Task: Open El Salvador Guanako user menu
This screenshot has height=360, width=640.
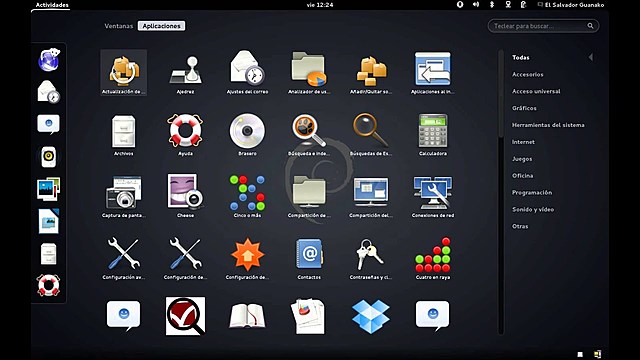Action: [x=571, y=5]
